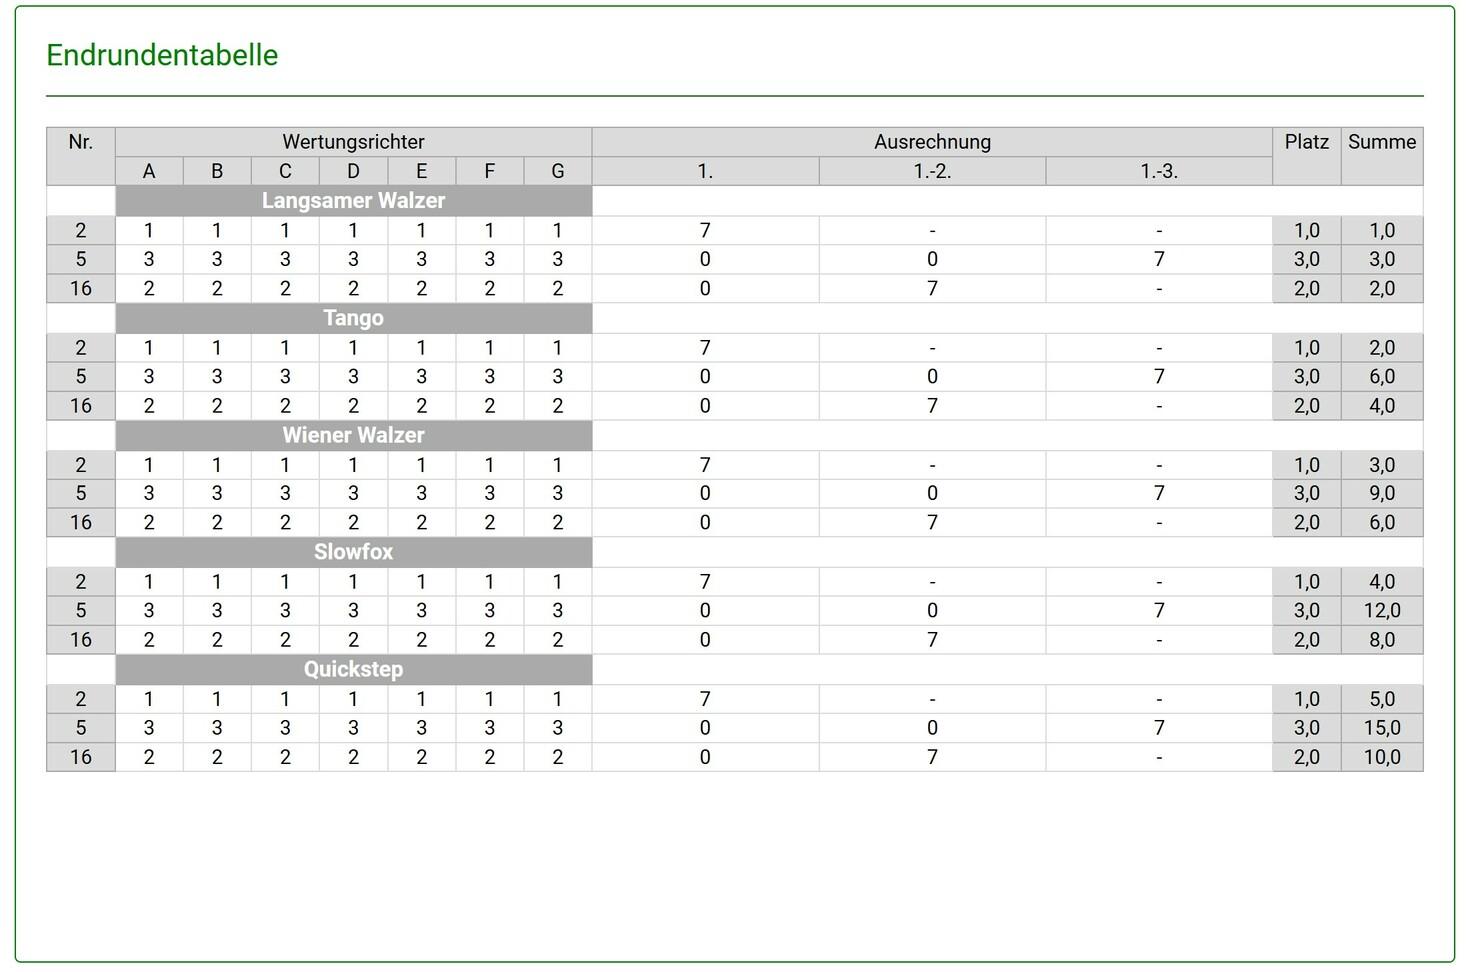The height and width of the screenshot is (972, 1482).
Task: Select the Wertungsrichter header cell
Action: (353, 142)
